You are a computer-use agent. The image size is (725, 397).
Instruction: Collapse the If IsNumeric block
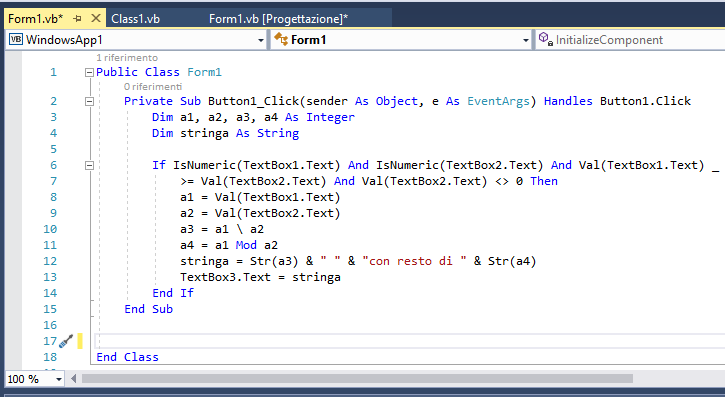tap(89, 165)
